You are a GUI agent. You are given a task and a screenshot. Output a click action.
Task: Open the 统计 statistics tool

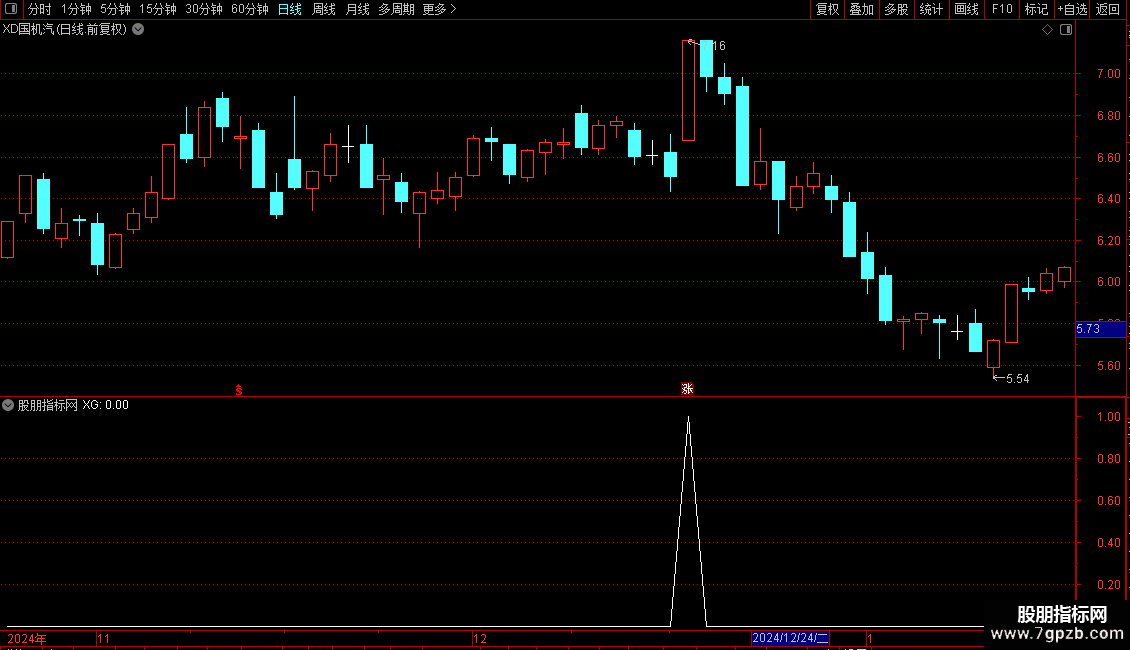coord(931,9)
